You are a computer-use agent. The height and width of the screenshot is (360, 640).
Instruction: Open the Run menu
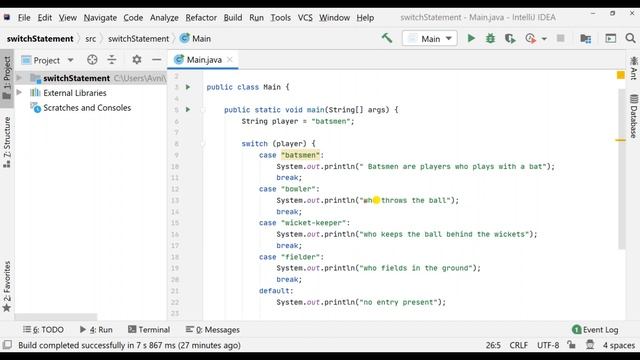coord(256,18)
